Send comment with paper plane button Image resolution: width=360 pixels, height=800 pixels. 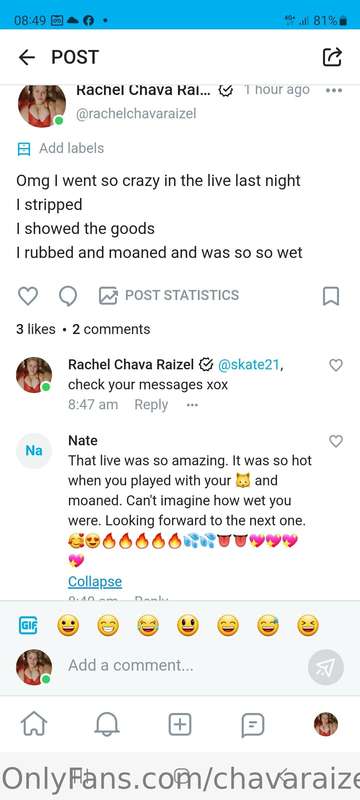click(x=326, y=666)
